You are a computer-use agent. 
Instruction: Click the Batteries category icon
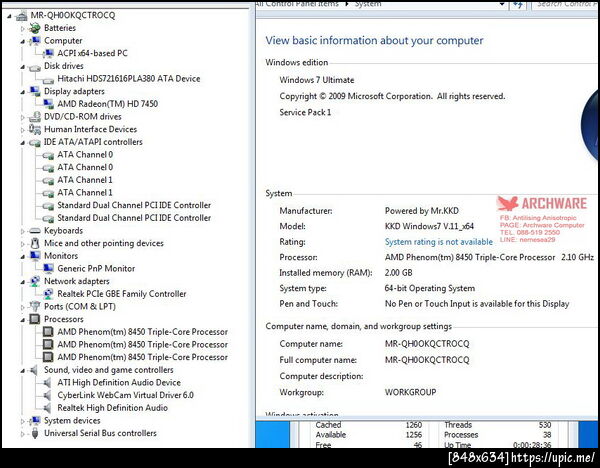click(x=35, y=28)
